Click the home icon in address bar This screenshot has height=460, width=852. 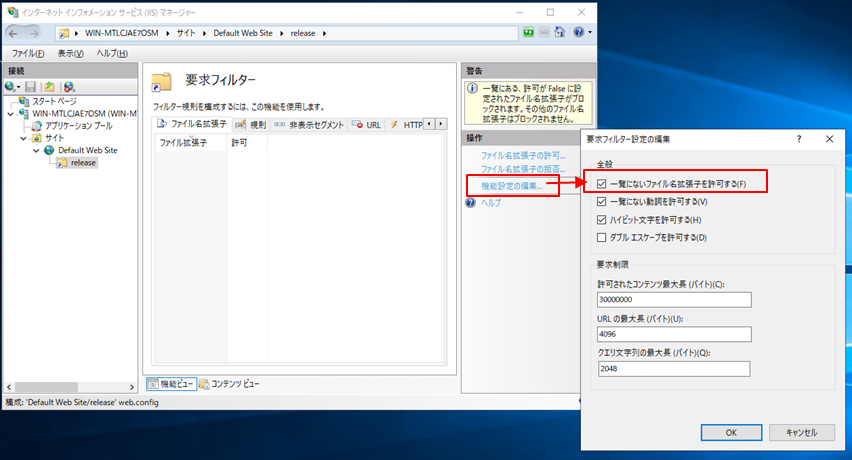pyautogui.click(x=560, y=32)
